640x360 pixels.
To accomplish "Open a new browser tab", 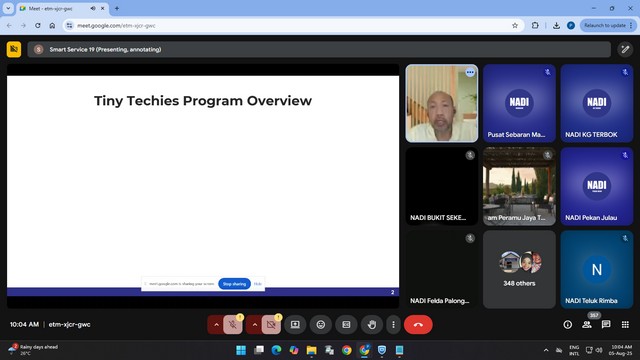I will (117, 8).
